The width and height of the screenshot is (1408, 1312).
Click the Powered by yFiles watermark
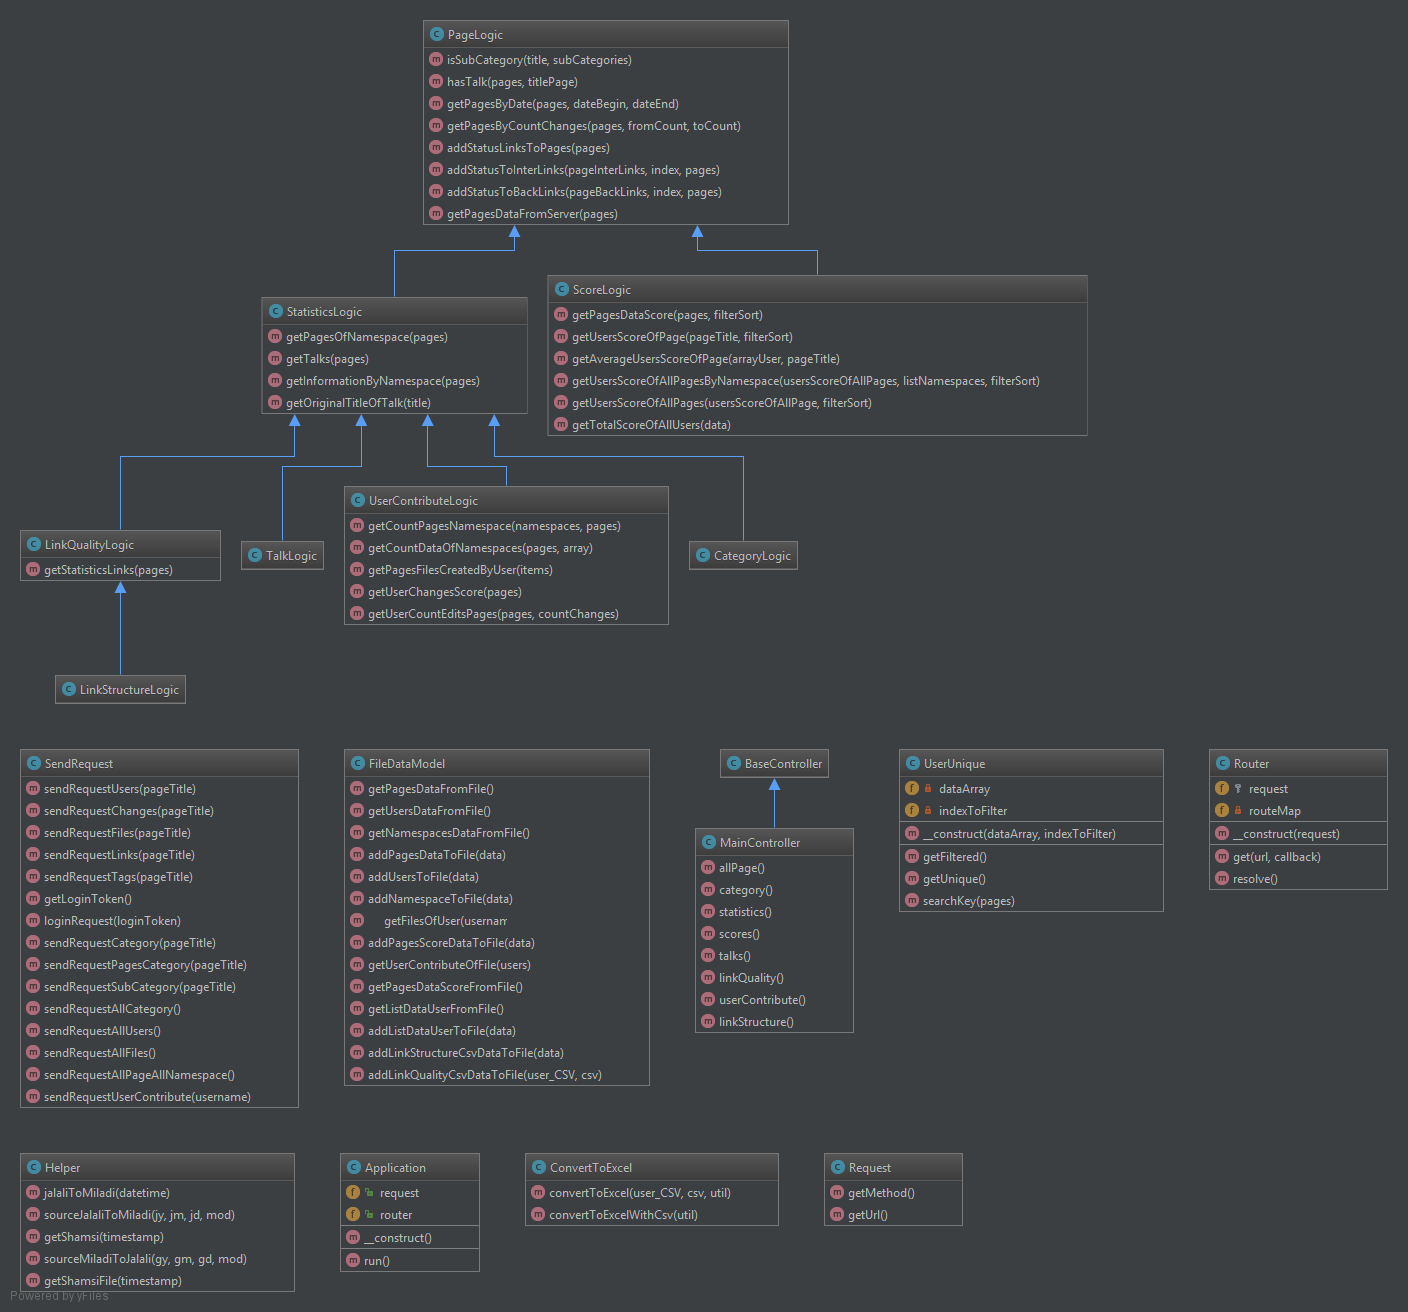(x=59, y=1296)
